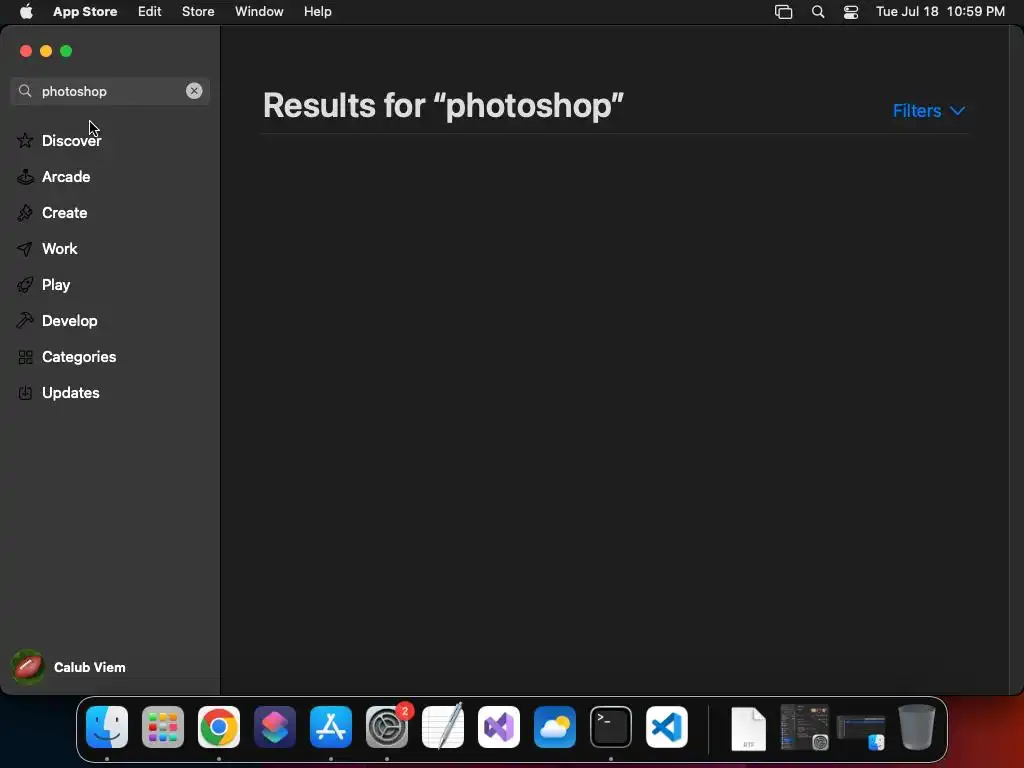1024x768 pixels.
Task: Click the Arcade joystick icon
Action: click(25, 176)
